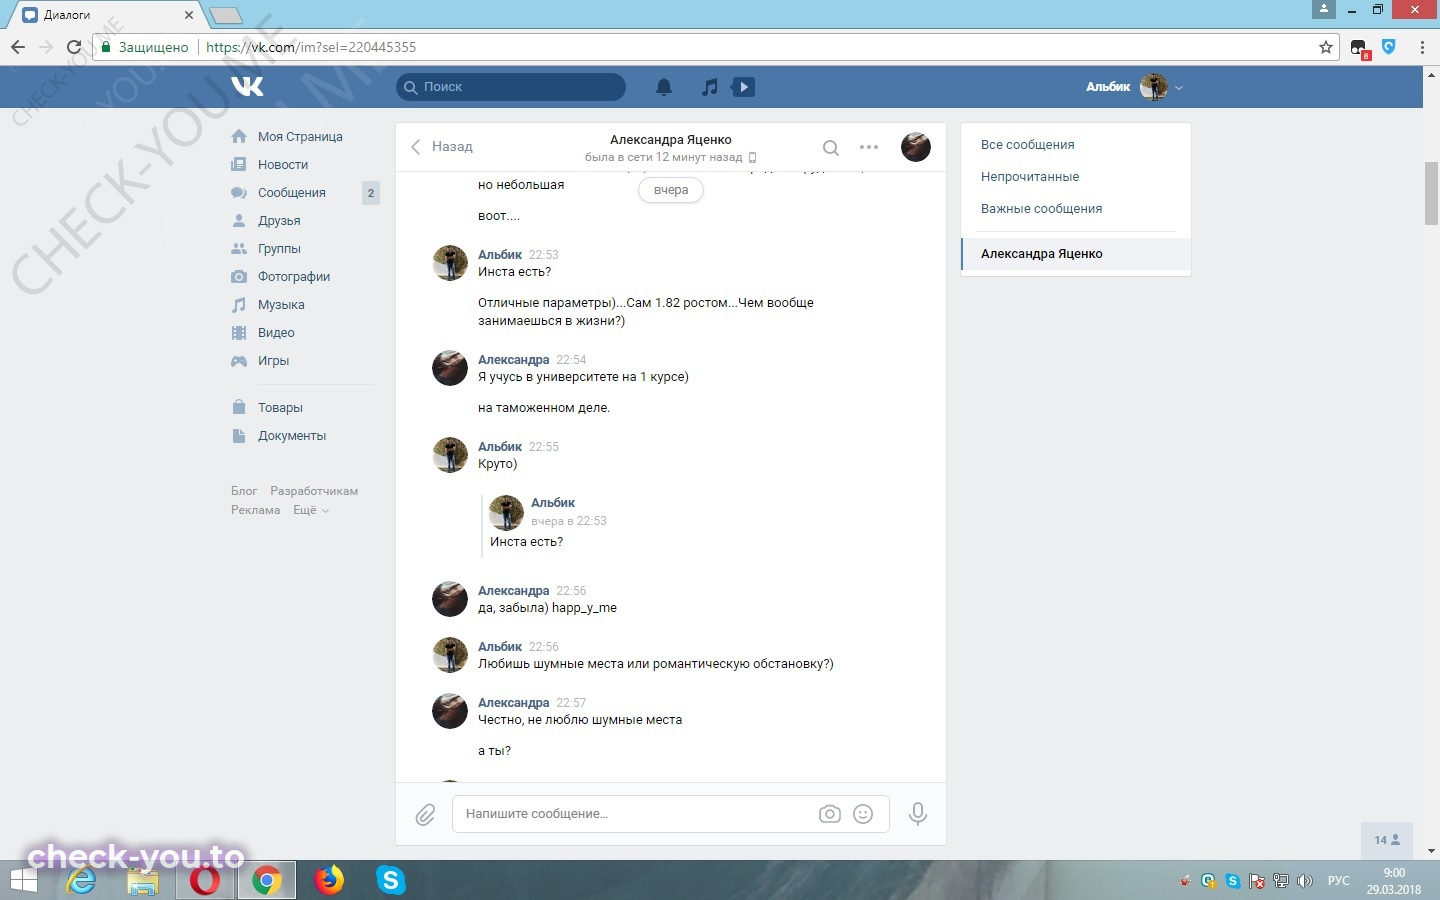Bookmark this page with star icon
1440x900 pixels.
(1326, 47)
